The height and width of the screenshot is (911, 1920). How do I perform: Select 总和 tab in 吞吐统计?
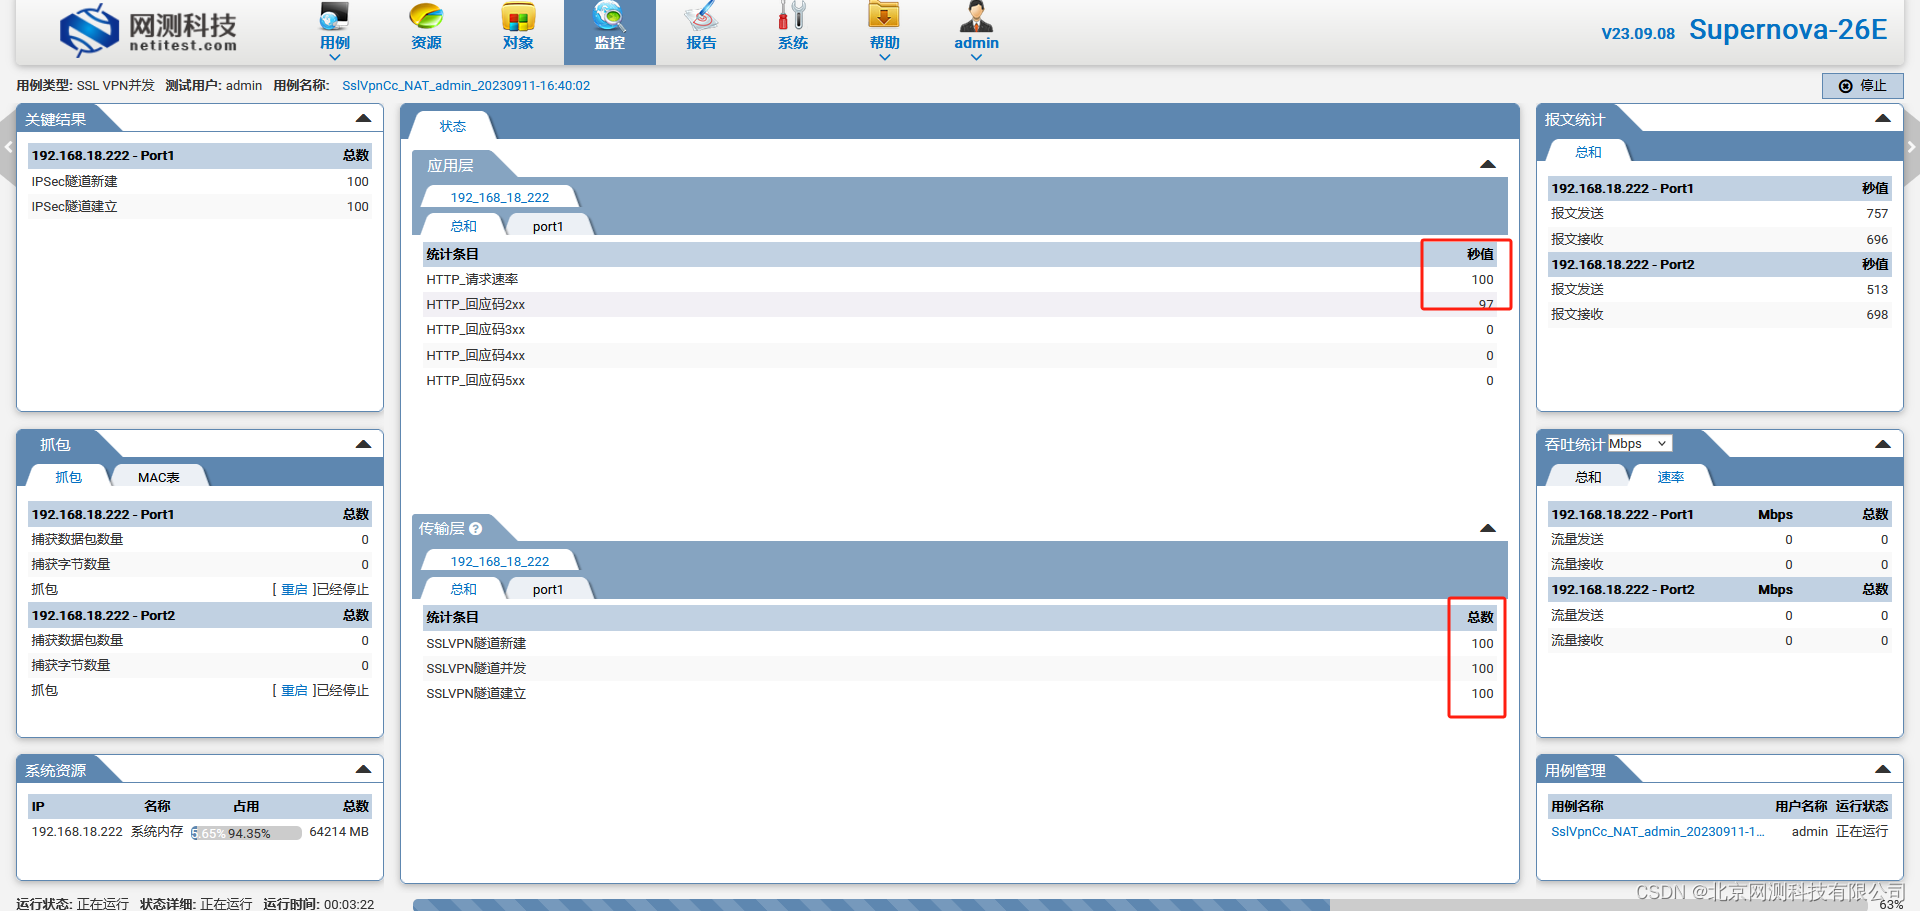pos(1588,478)
